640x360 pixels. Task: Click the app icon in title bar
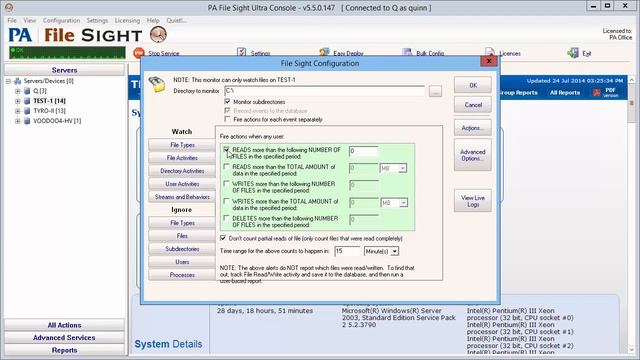click(9, 7)
